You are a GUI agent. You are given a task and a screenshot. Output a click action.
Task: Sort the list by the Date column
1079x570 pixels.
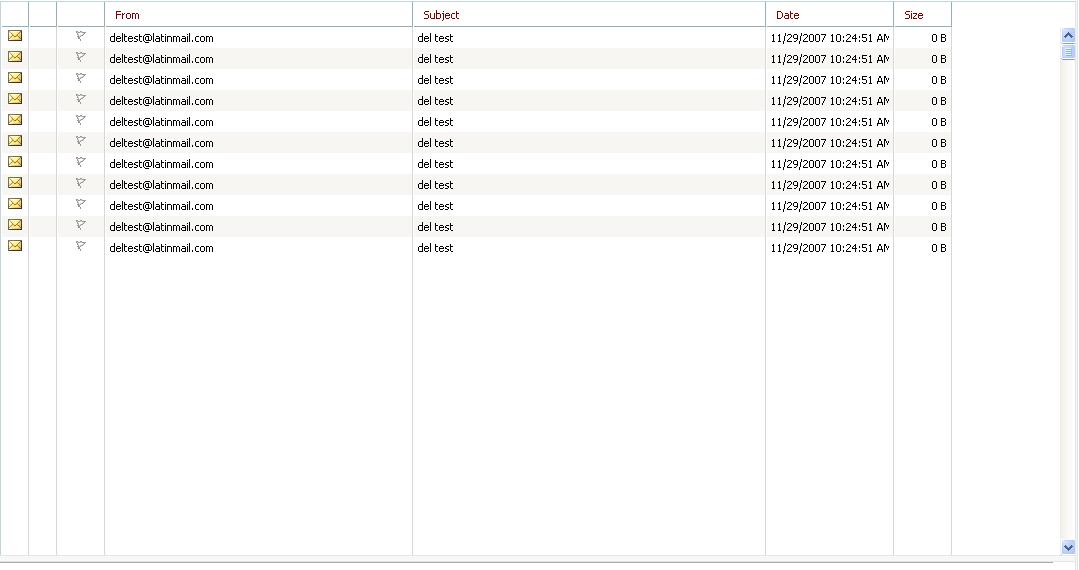787,15
